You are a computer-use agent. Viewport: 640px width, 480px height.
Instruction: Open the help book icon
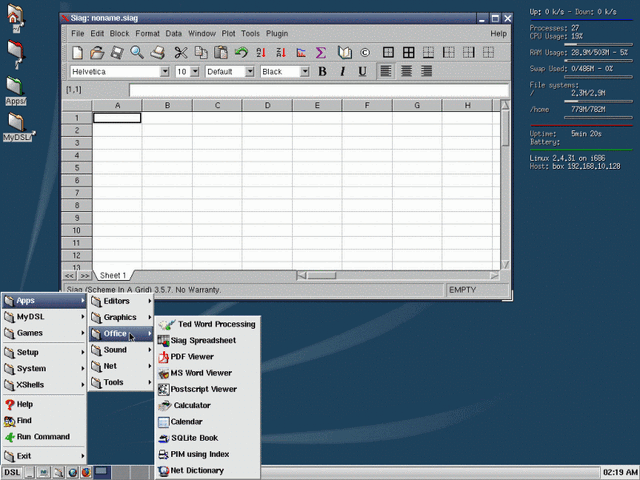pos(344,52)
